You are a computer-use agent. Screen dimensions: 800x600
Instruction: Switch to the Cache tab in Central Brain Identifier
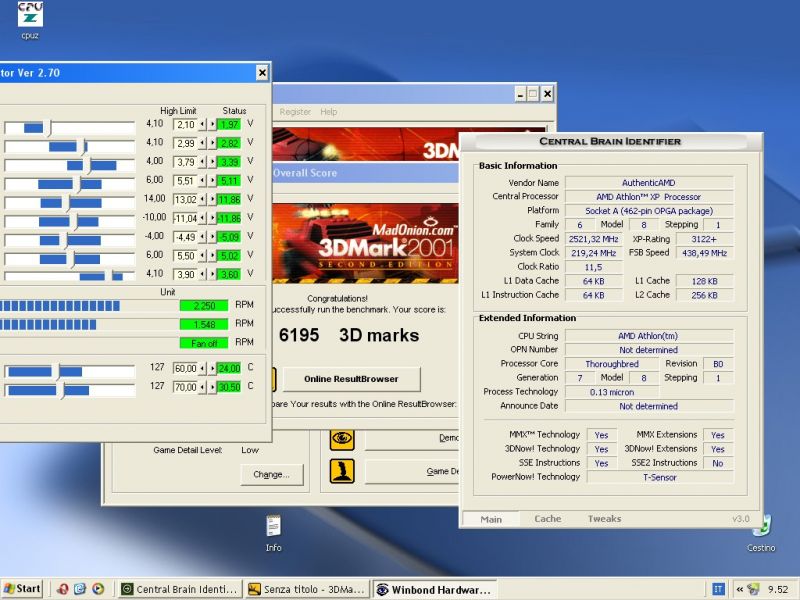tap(547, 519)
